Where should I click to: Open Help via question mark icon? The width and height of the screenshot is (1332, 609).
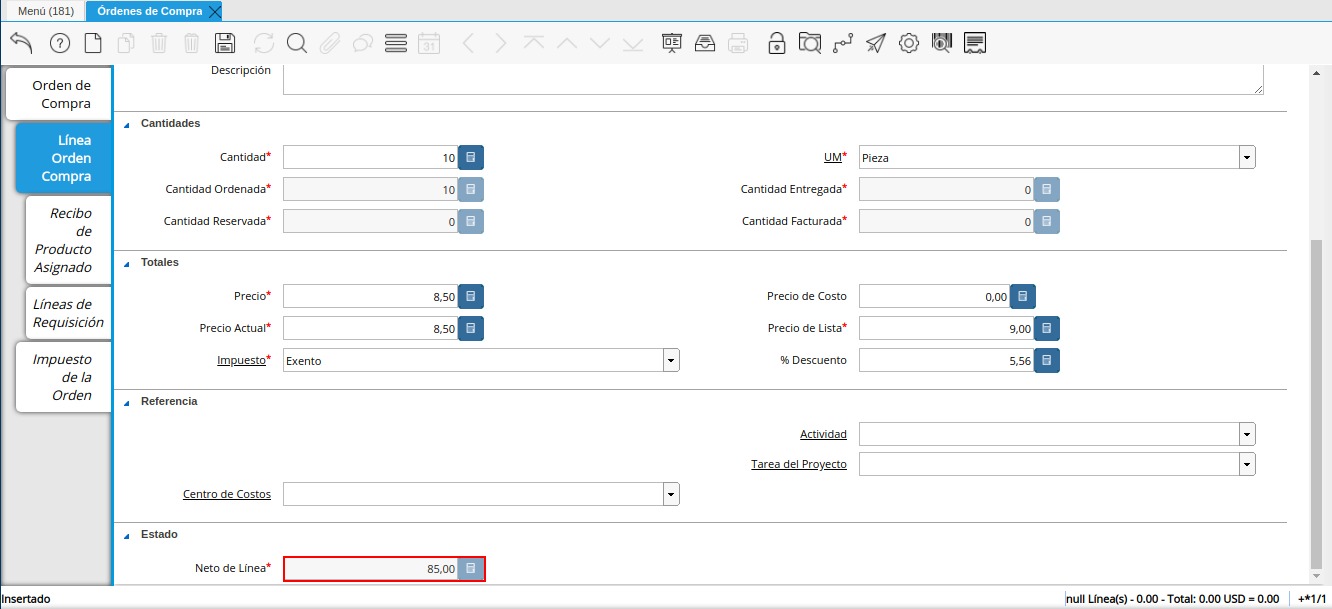coord(60,43)
